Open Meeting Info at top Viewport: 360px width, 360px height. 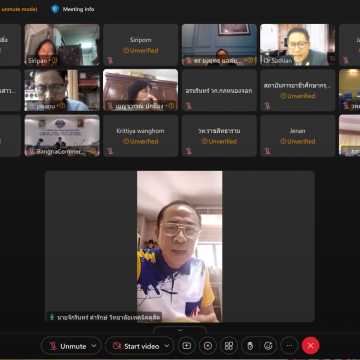pyautogui.click(x=73, y=9)
